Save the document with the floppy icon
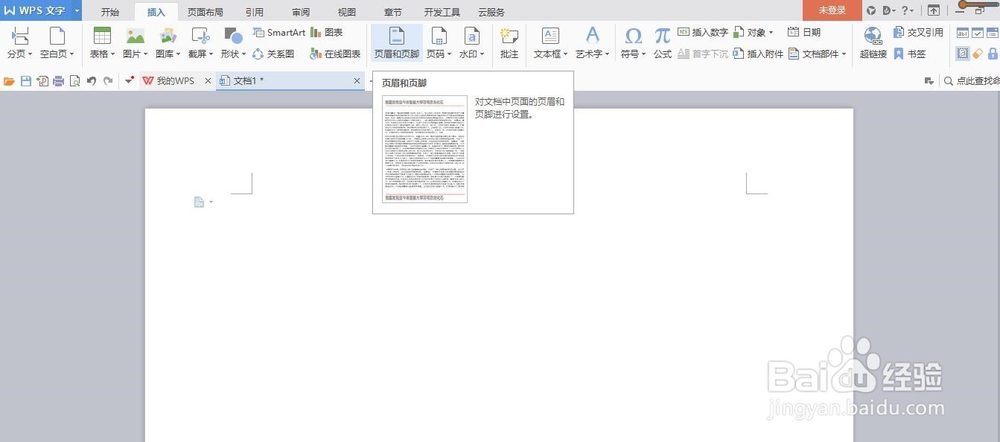Screen dimensions: 1000x442 point(26,81)
